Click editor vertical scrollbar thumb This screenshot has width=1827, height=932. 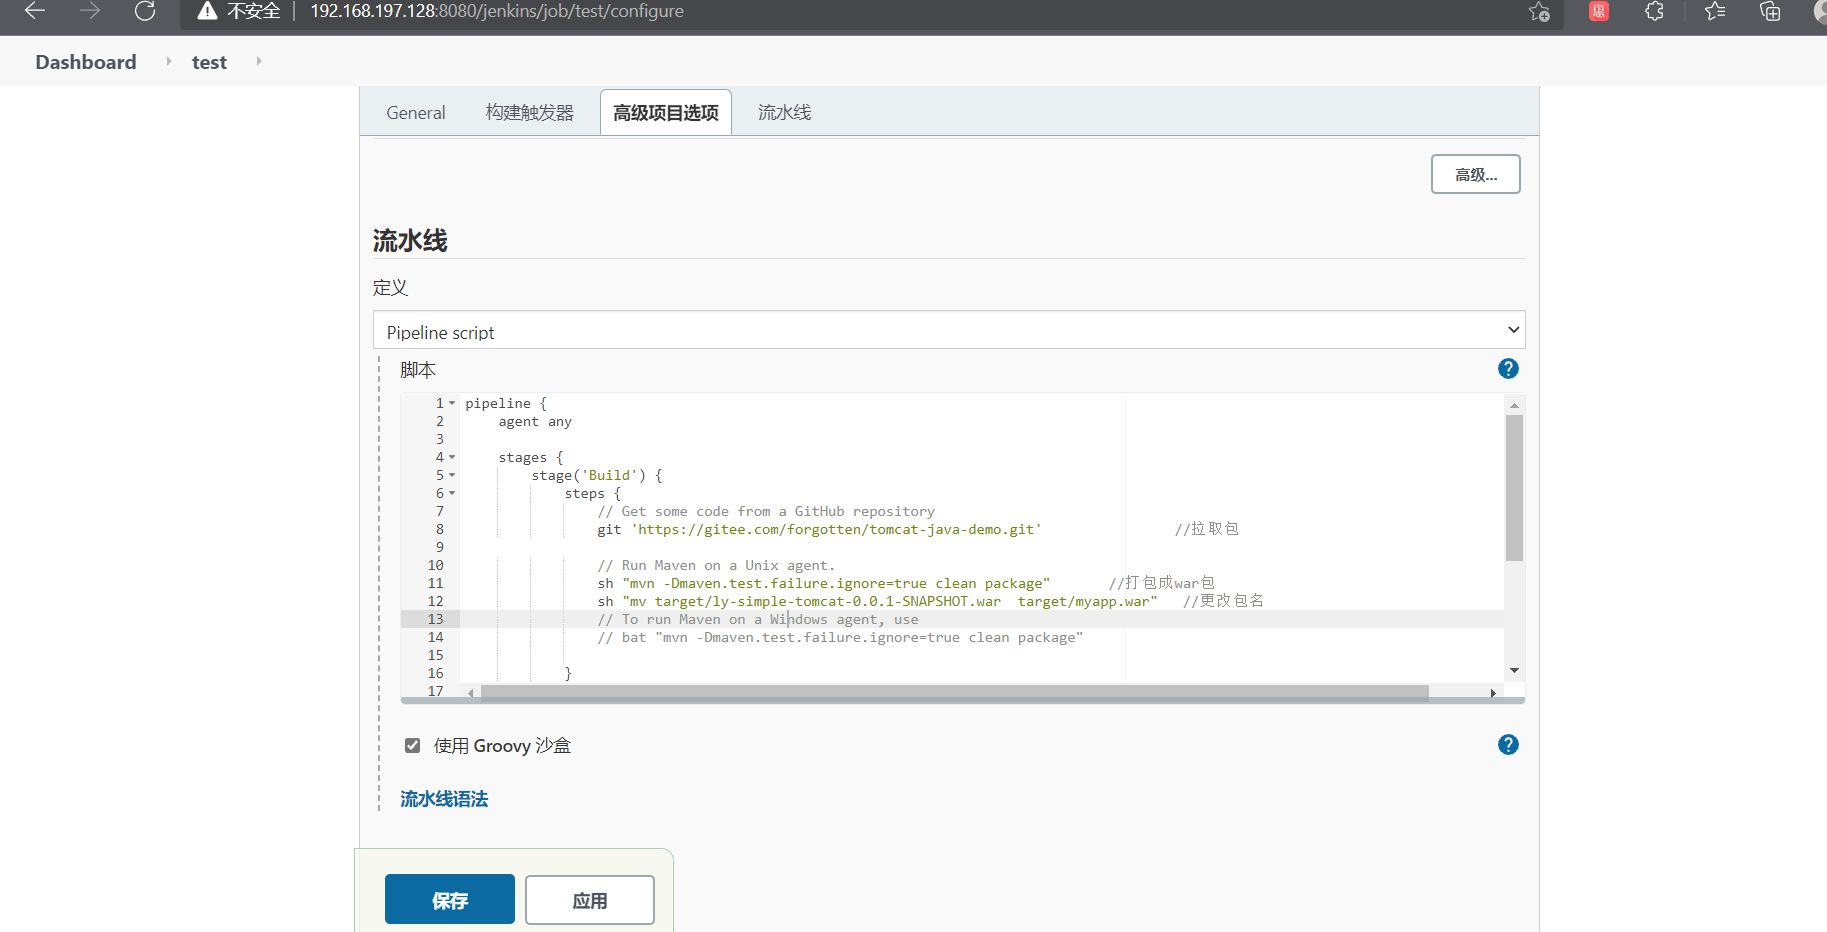1514,487
